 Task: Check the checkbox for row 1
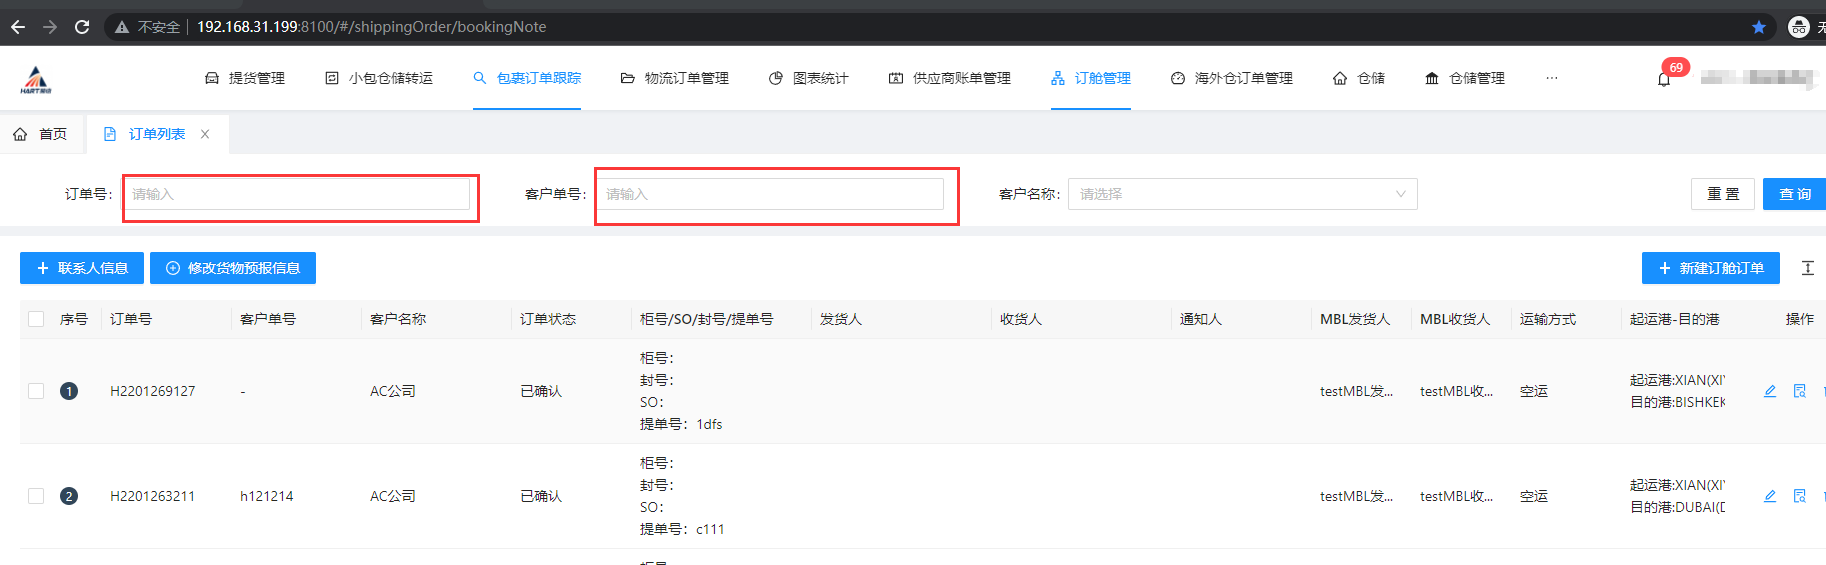point(36,391)
